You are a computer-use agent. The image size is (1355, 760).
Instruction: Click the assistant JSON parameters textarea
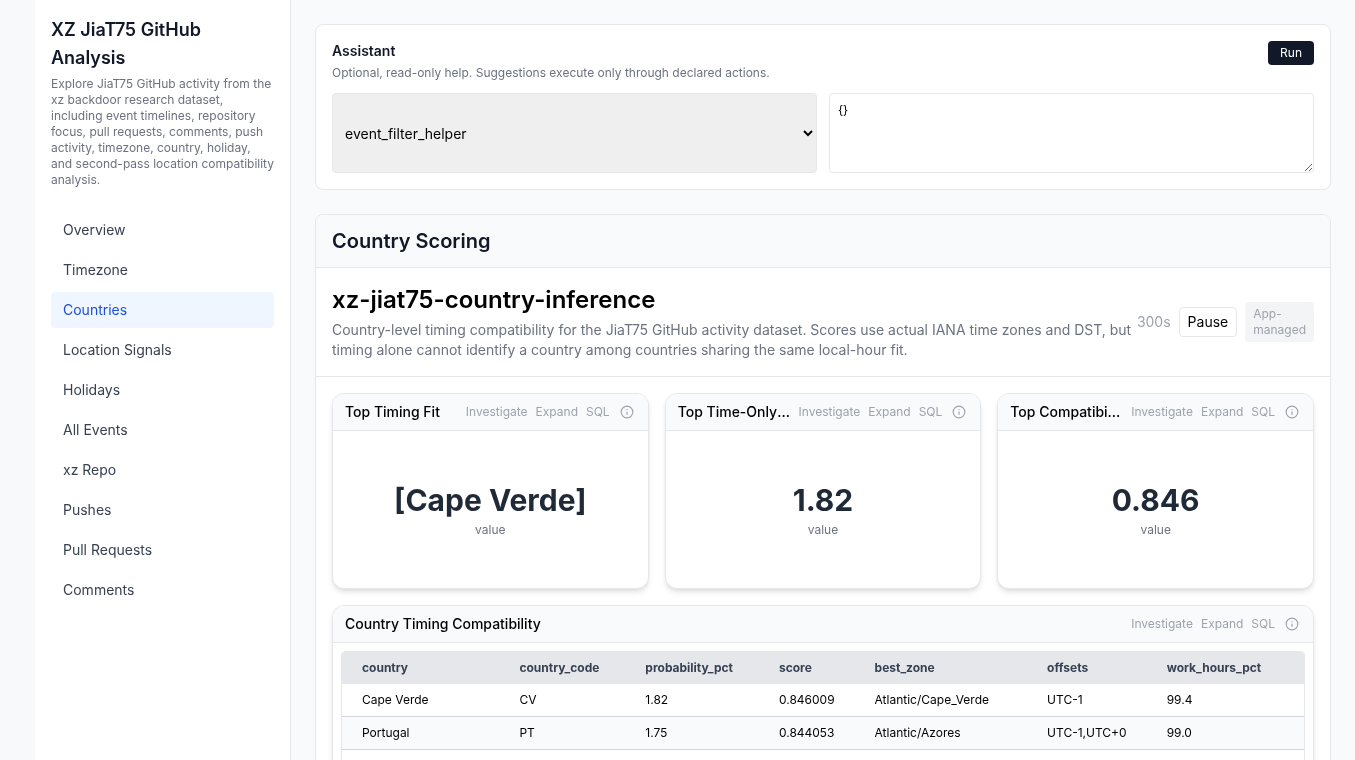tap(1071, 133)
